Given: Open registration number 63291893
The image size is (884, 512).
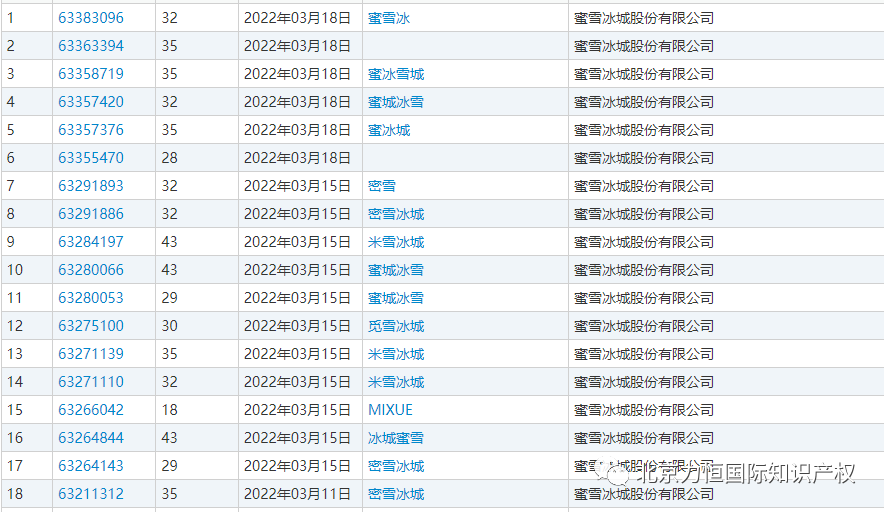Looking at the screenshot, I should [x=91, y=186].
